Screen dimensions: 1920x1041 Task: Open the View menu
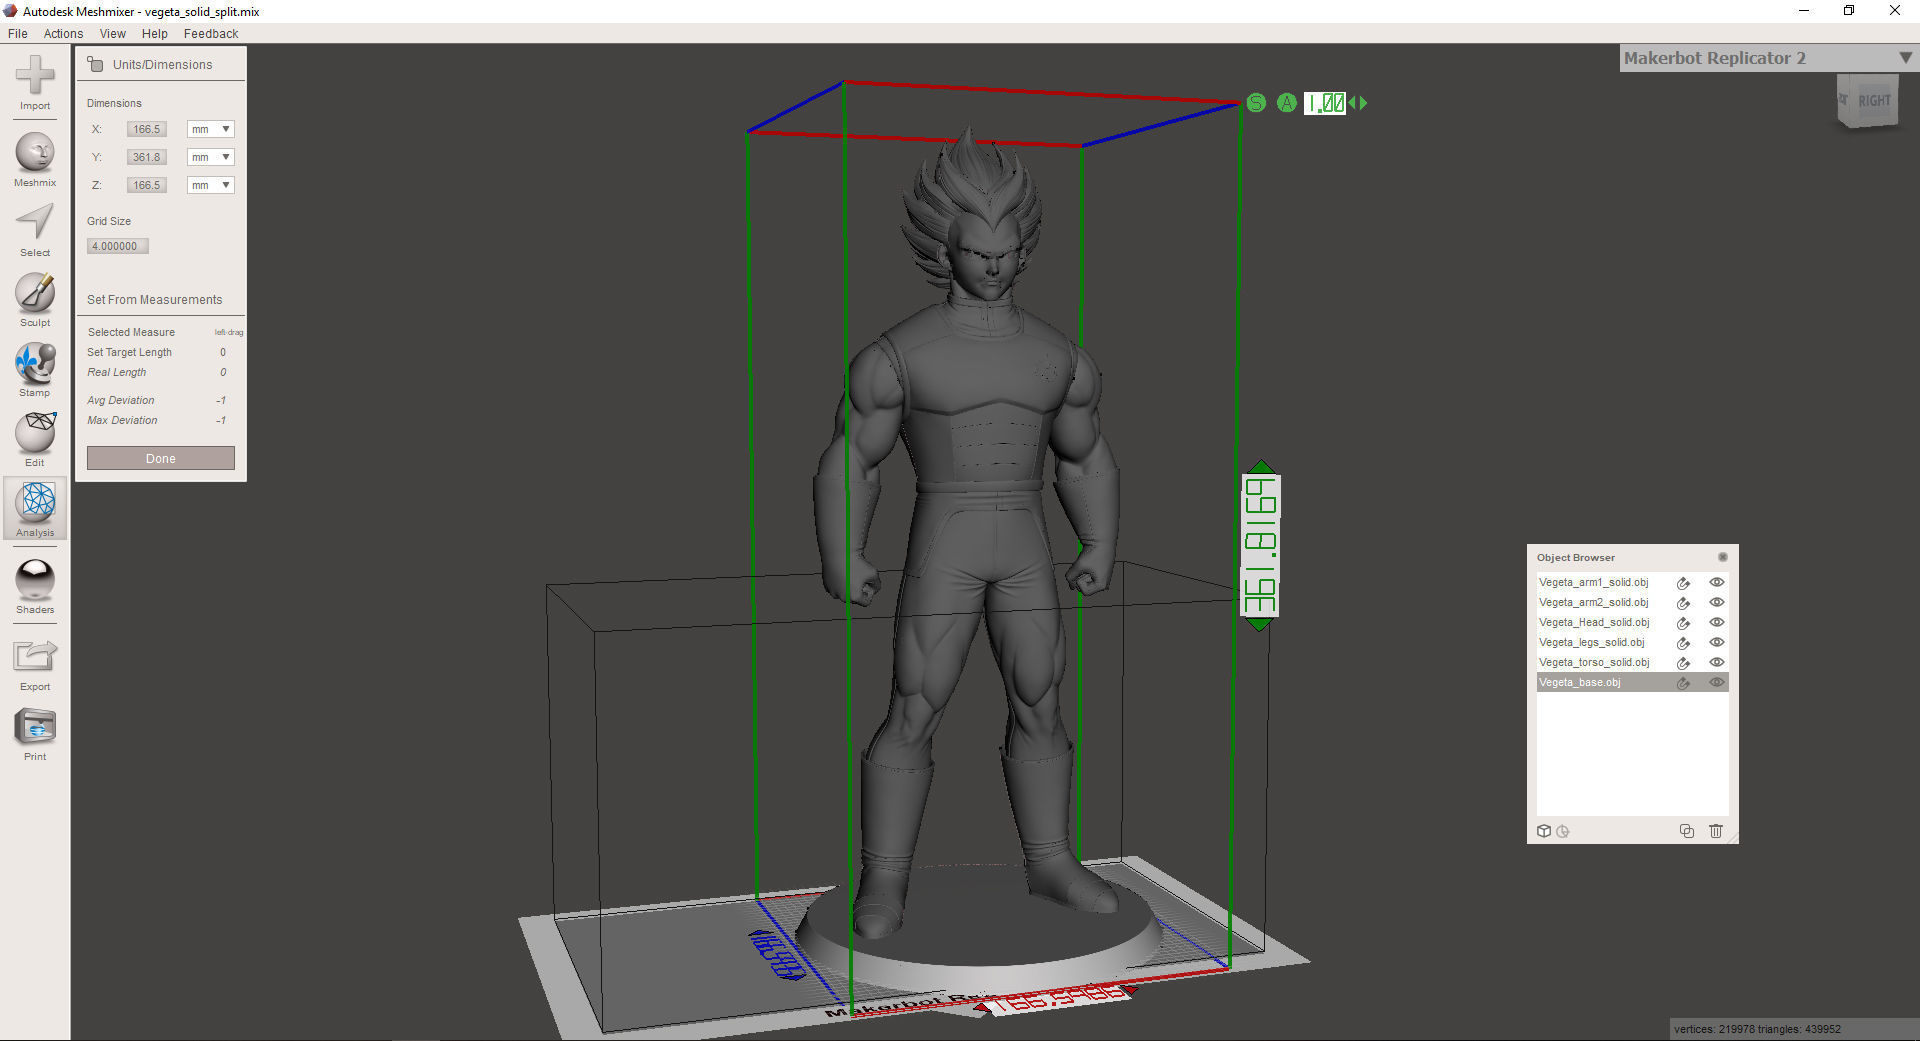pos(113,33)
